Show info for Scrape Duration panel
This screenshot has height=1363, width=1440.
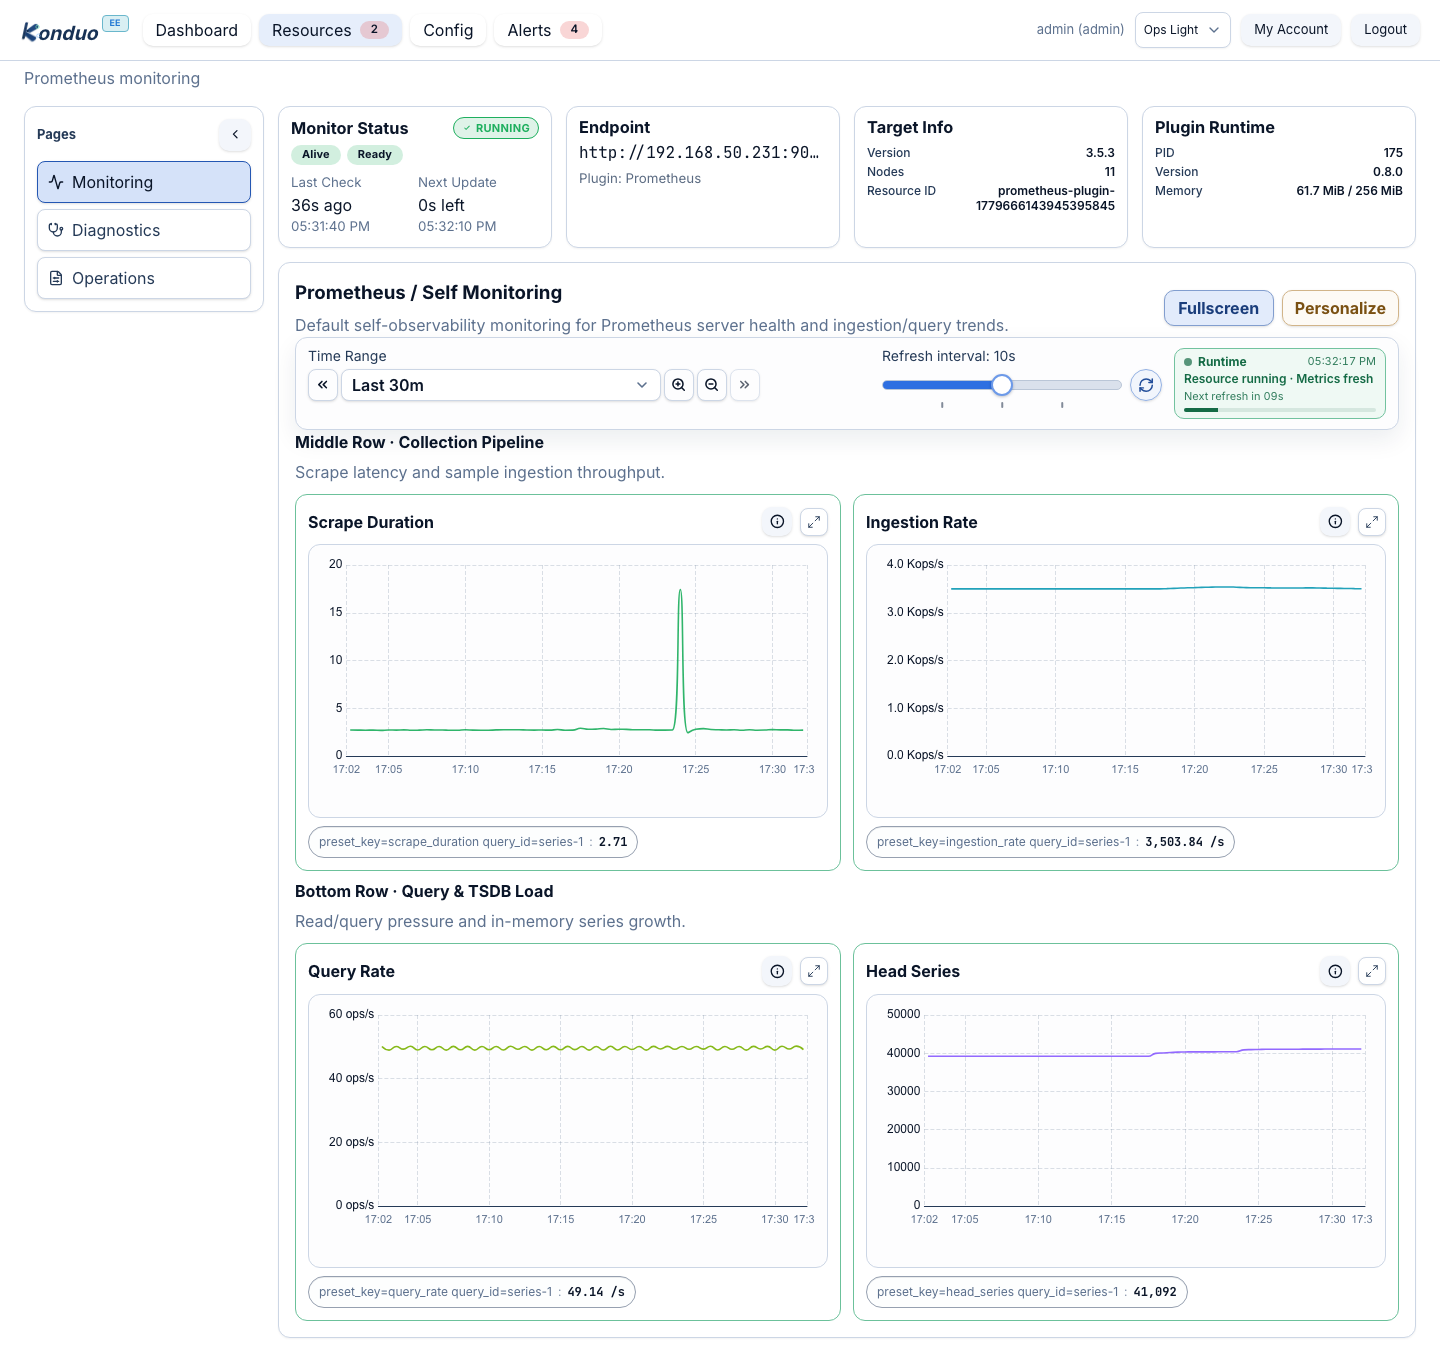point(777,521)
